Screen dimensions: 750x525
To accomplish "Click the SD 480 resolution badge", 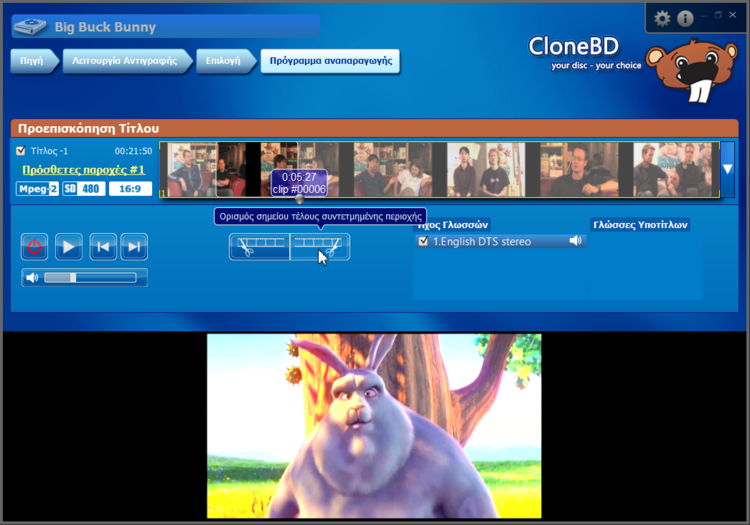I will pyautogui.click(x=83, y=189).
